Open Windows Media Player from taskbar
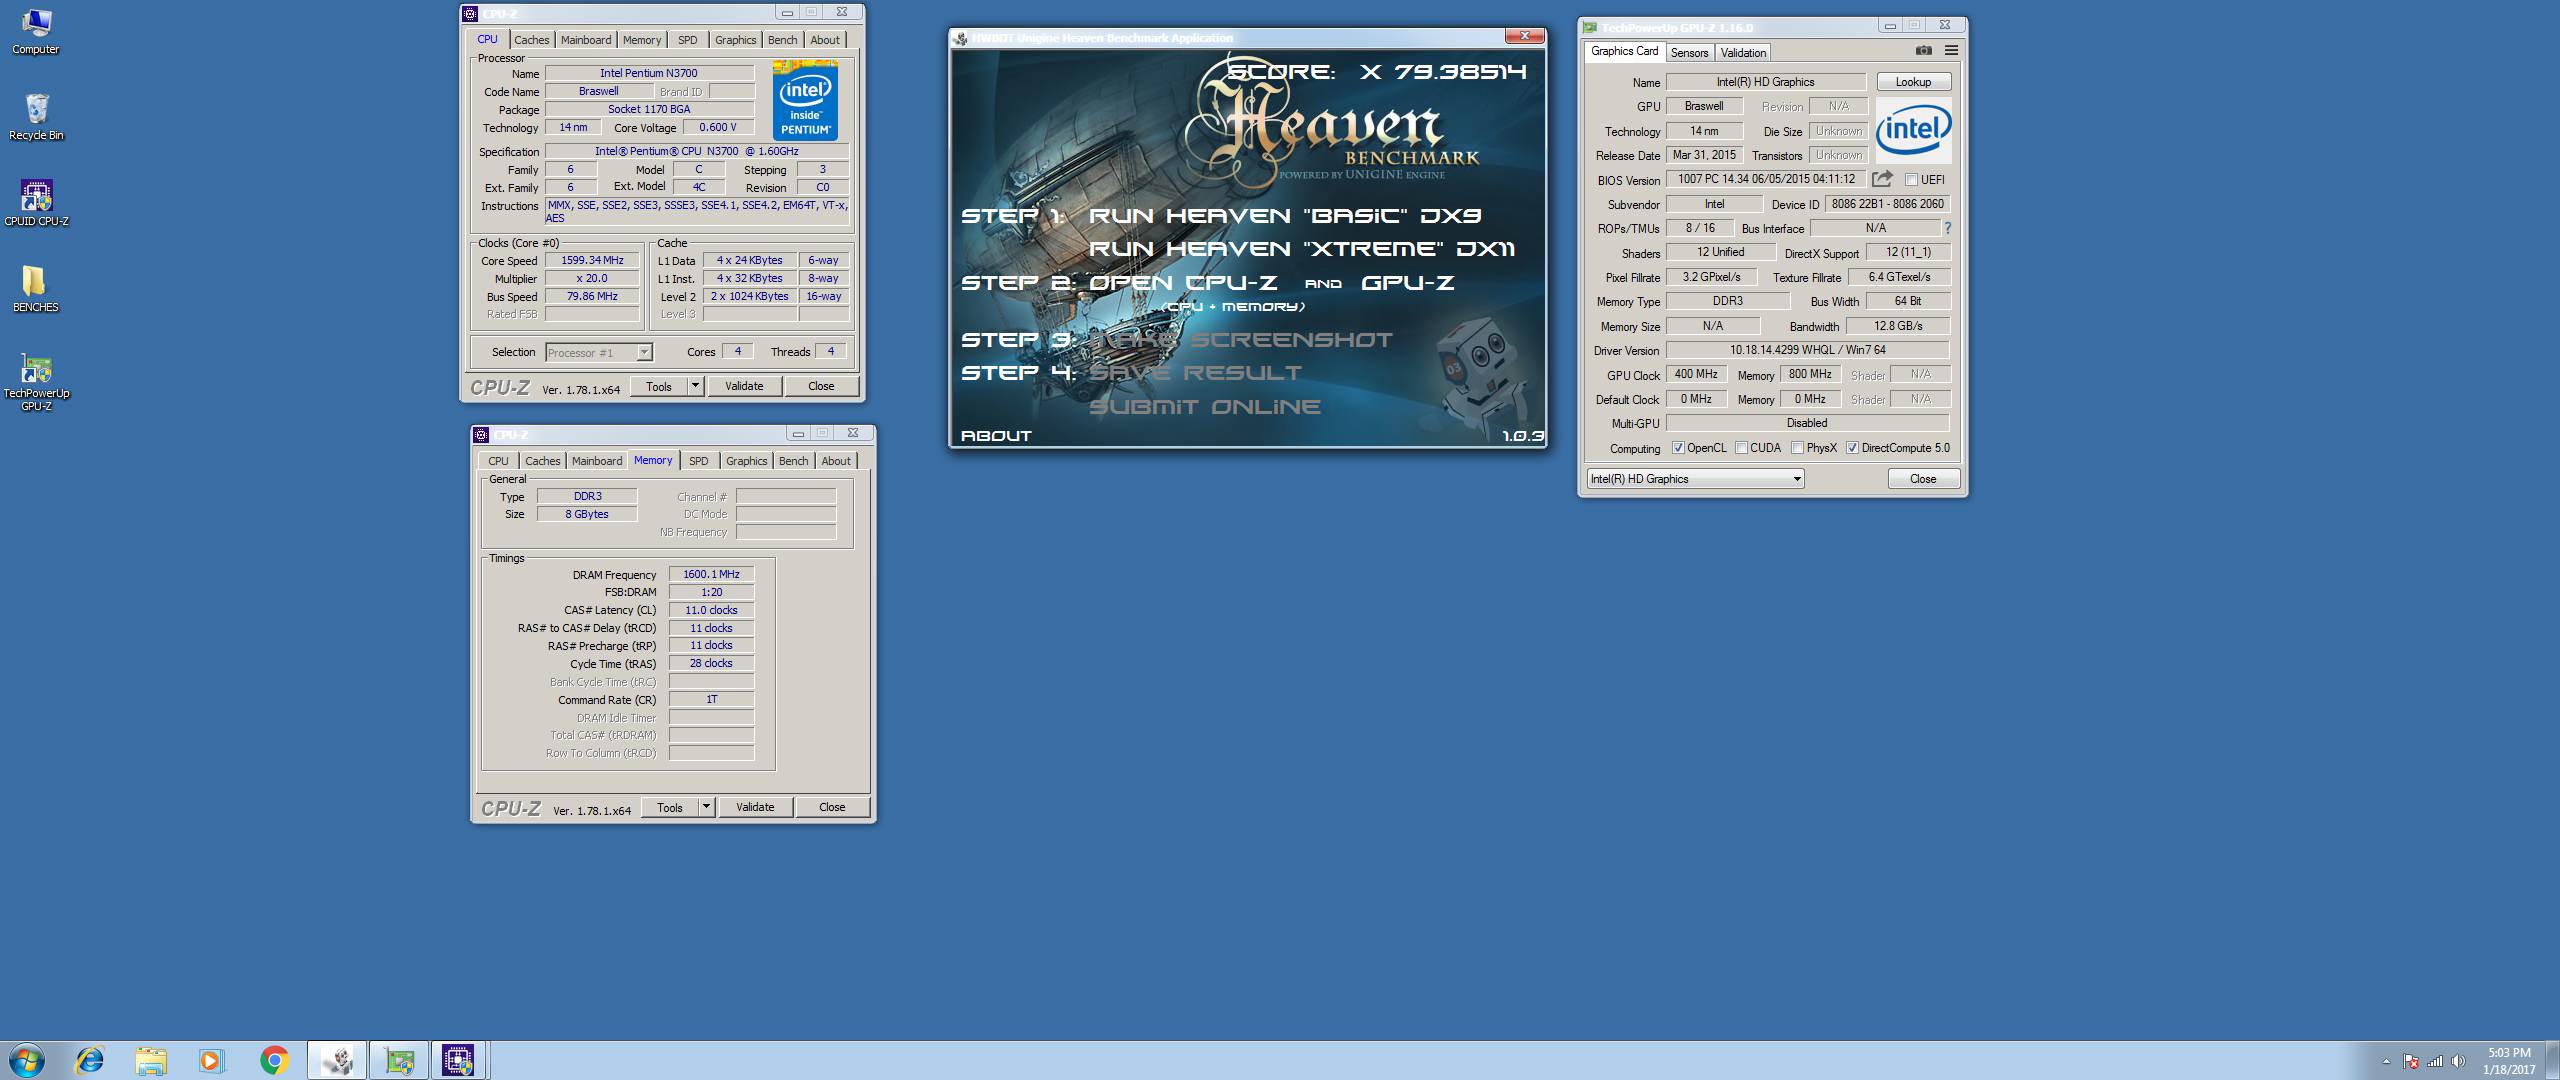 tap(212, 1060)
